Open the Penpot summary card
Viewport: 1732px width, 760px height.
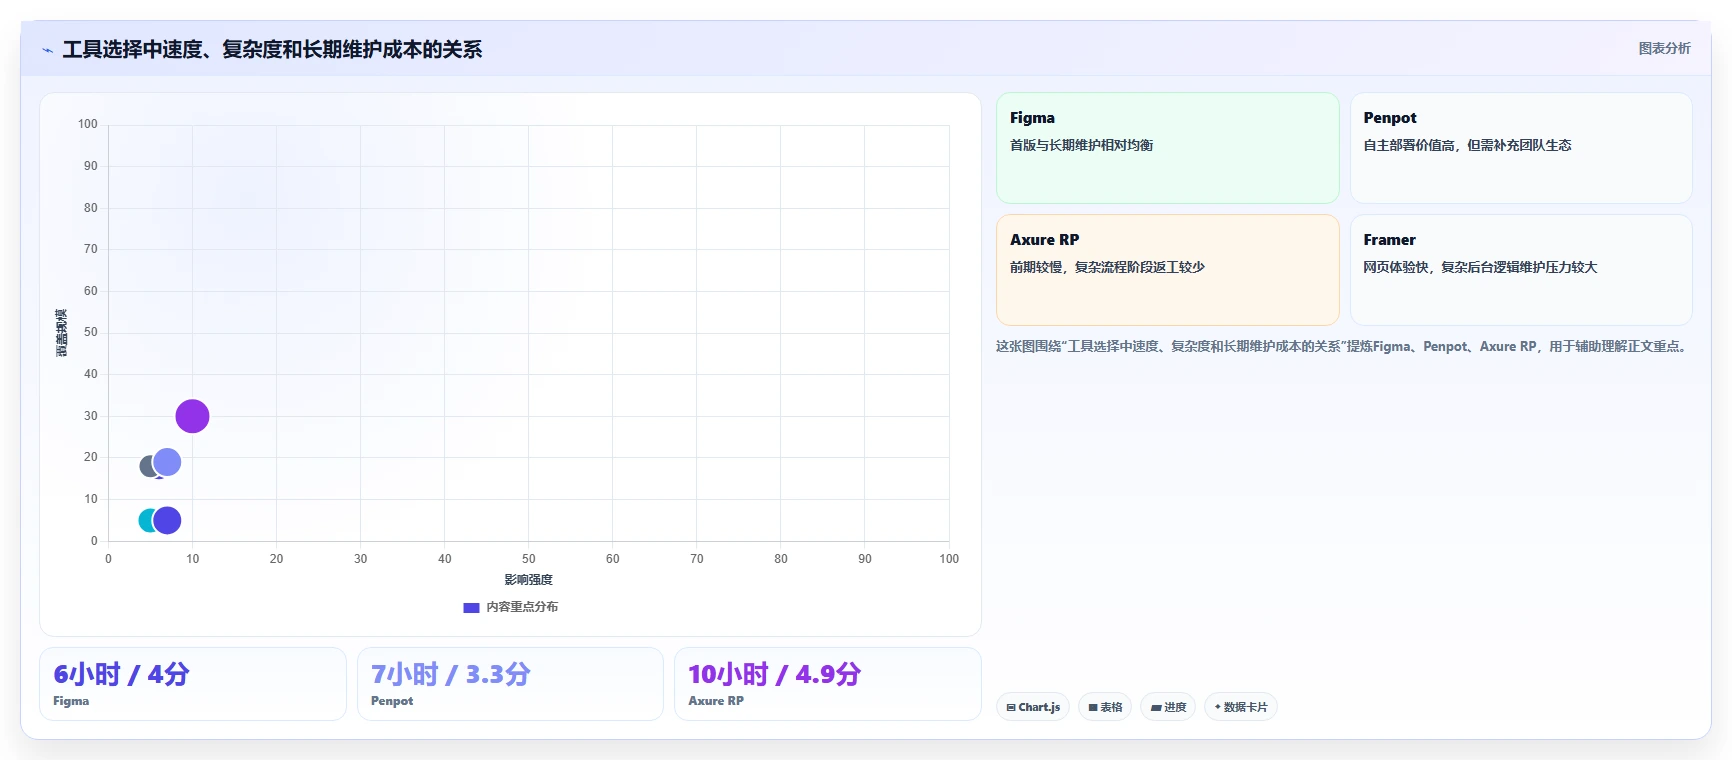coord(1521,148)
